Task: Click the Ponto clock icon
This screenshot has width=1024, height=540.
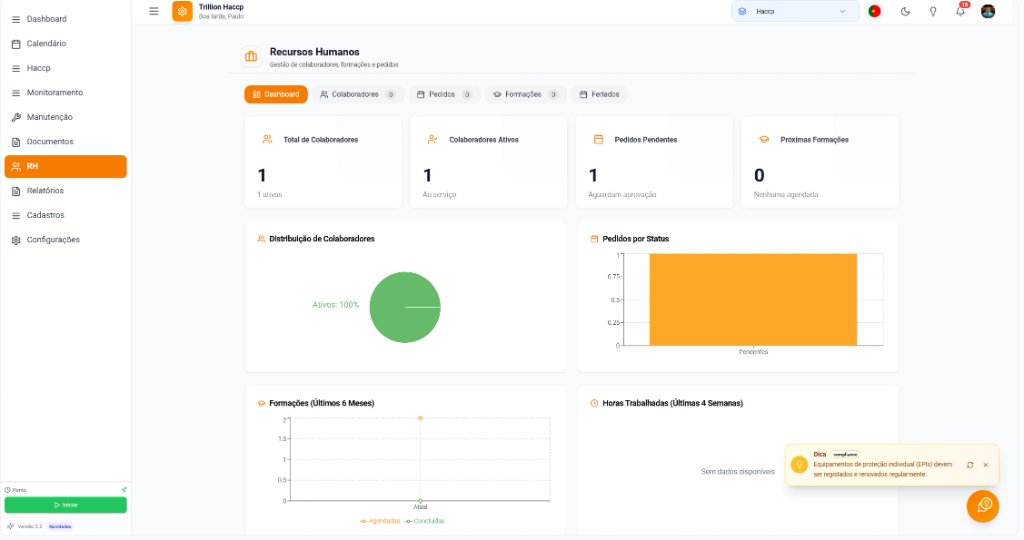Action: coord(8,490)
